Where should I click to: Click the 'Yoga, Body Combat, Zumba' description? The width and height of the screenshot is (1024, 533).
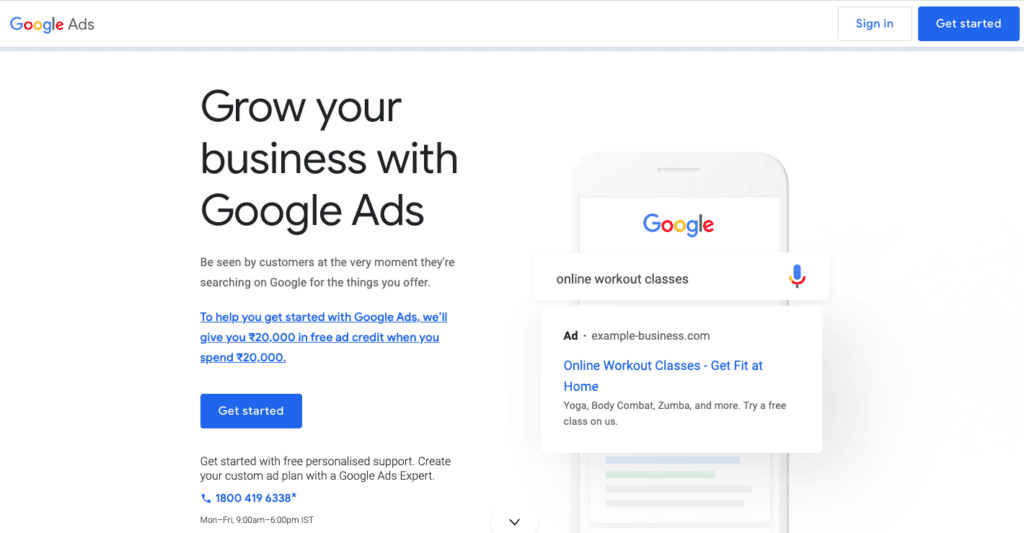pyautogui.click(x=675, y=413)
